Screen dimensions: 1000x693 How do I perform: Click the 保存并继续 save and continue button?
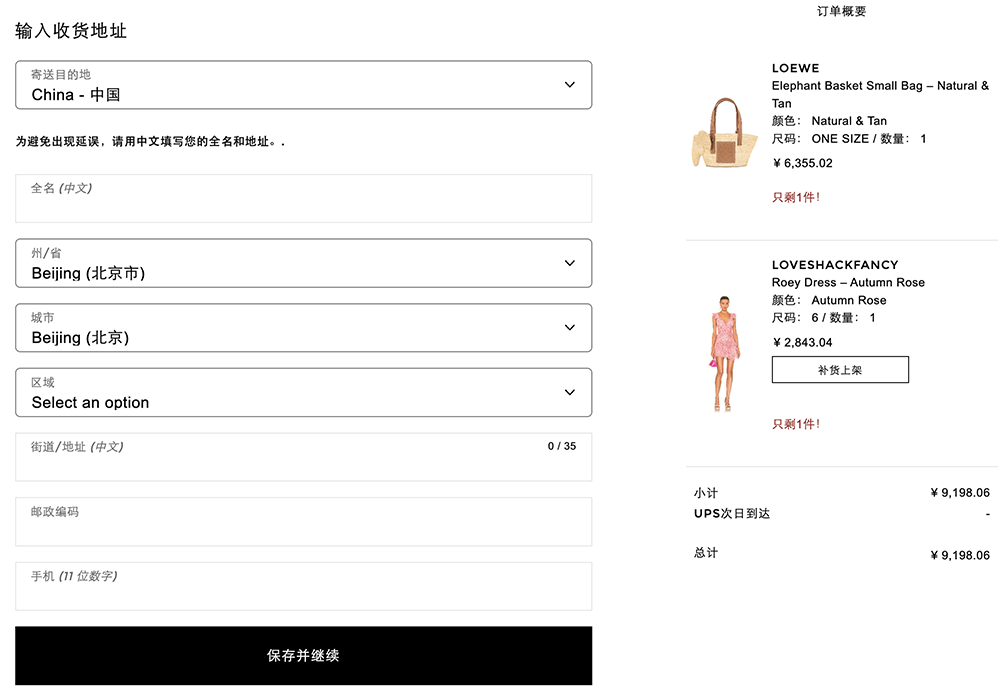[304, 655]
